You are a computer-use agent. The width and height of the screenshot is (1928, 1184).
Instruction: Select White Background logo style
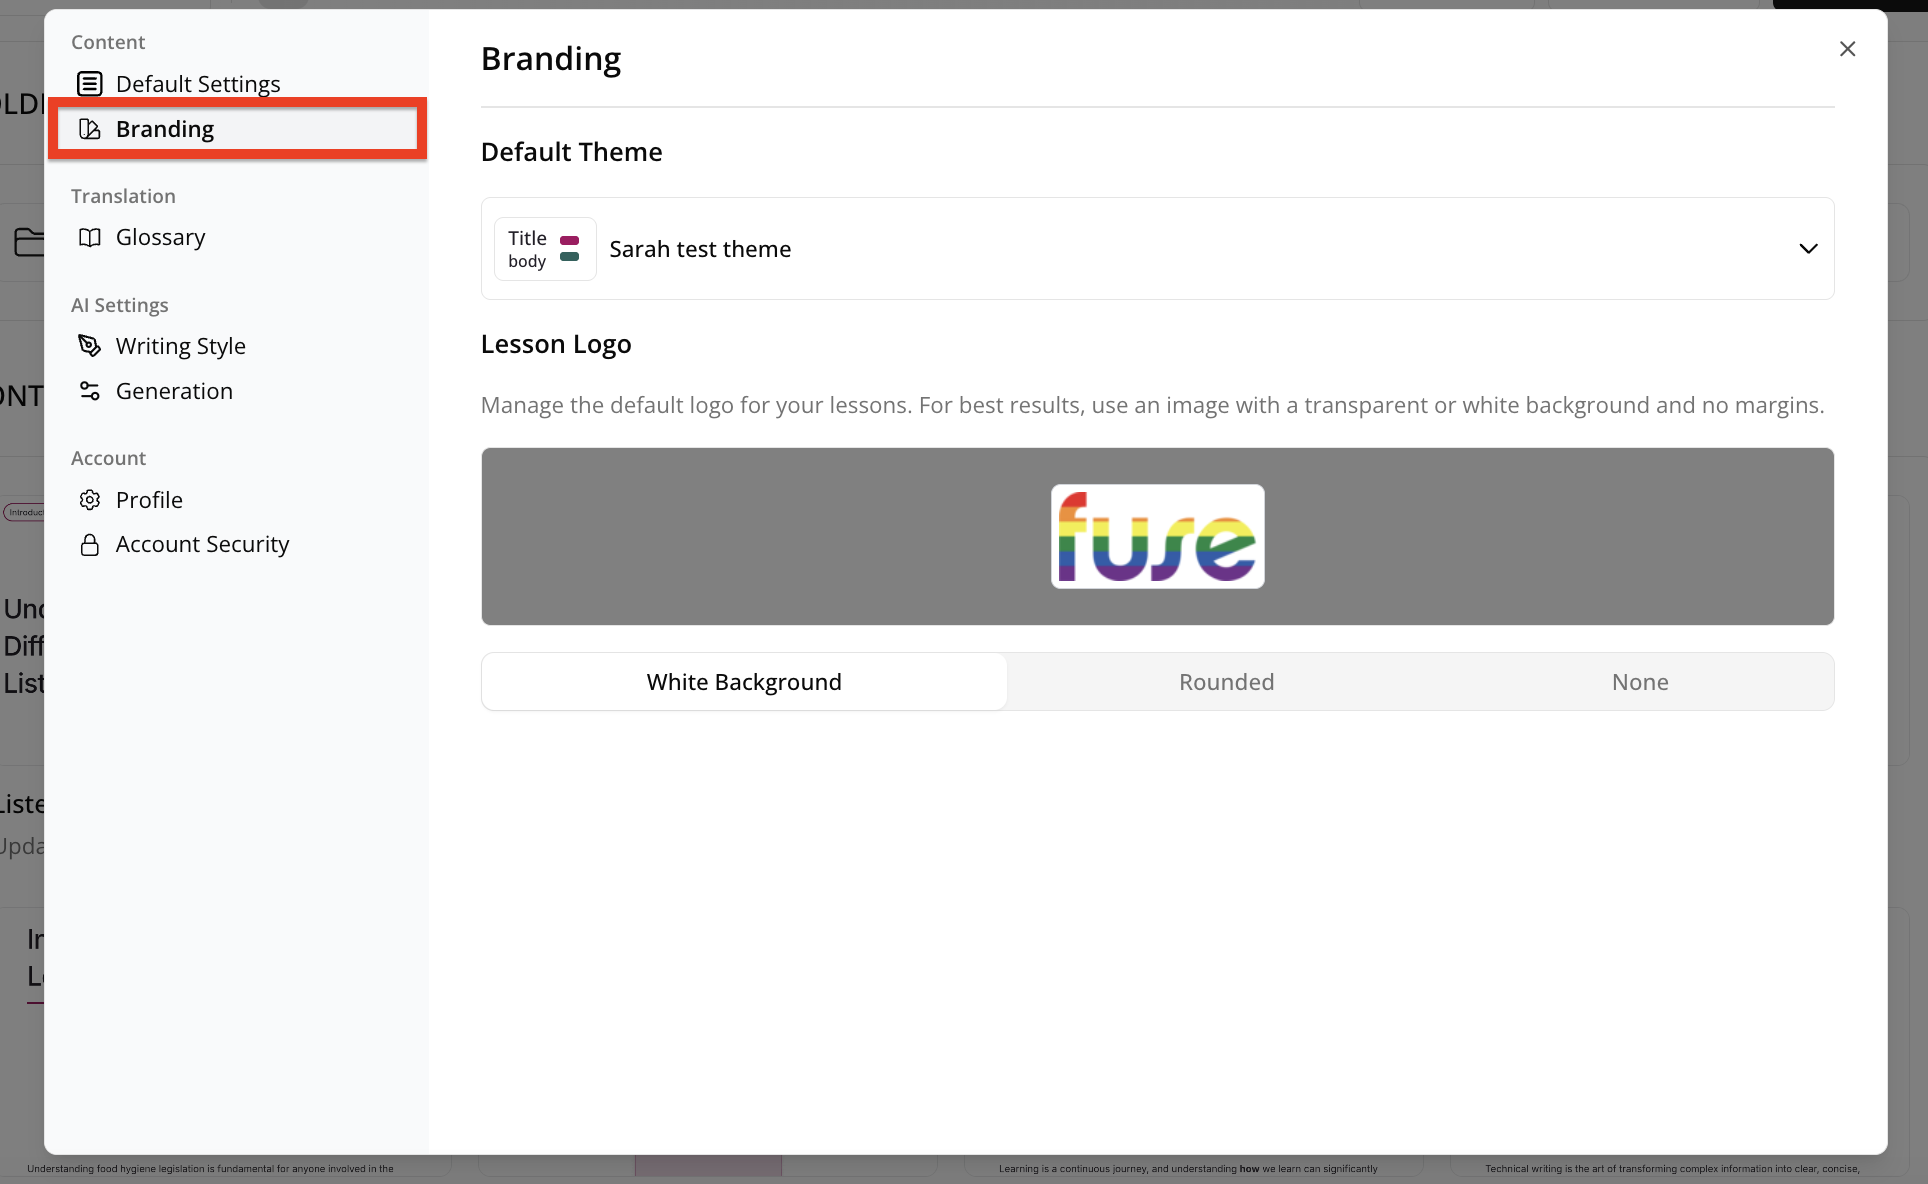[744, 681]
